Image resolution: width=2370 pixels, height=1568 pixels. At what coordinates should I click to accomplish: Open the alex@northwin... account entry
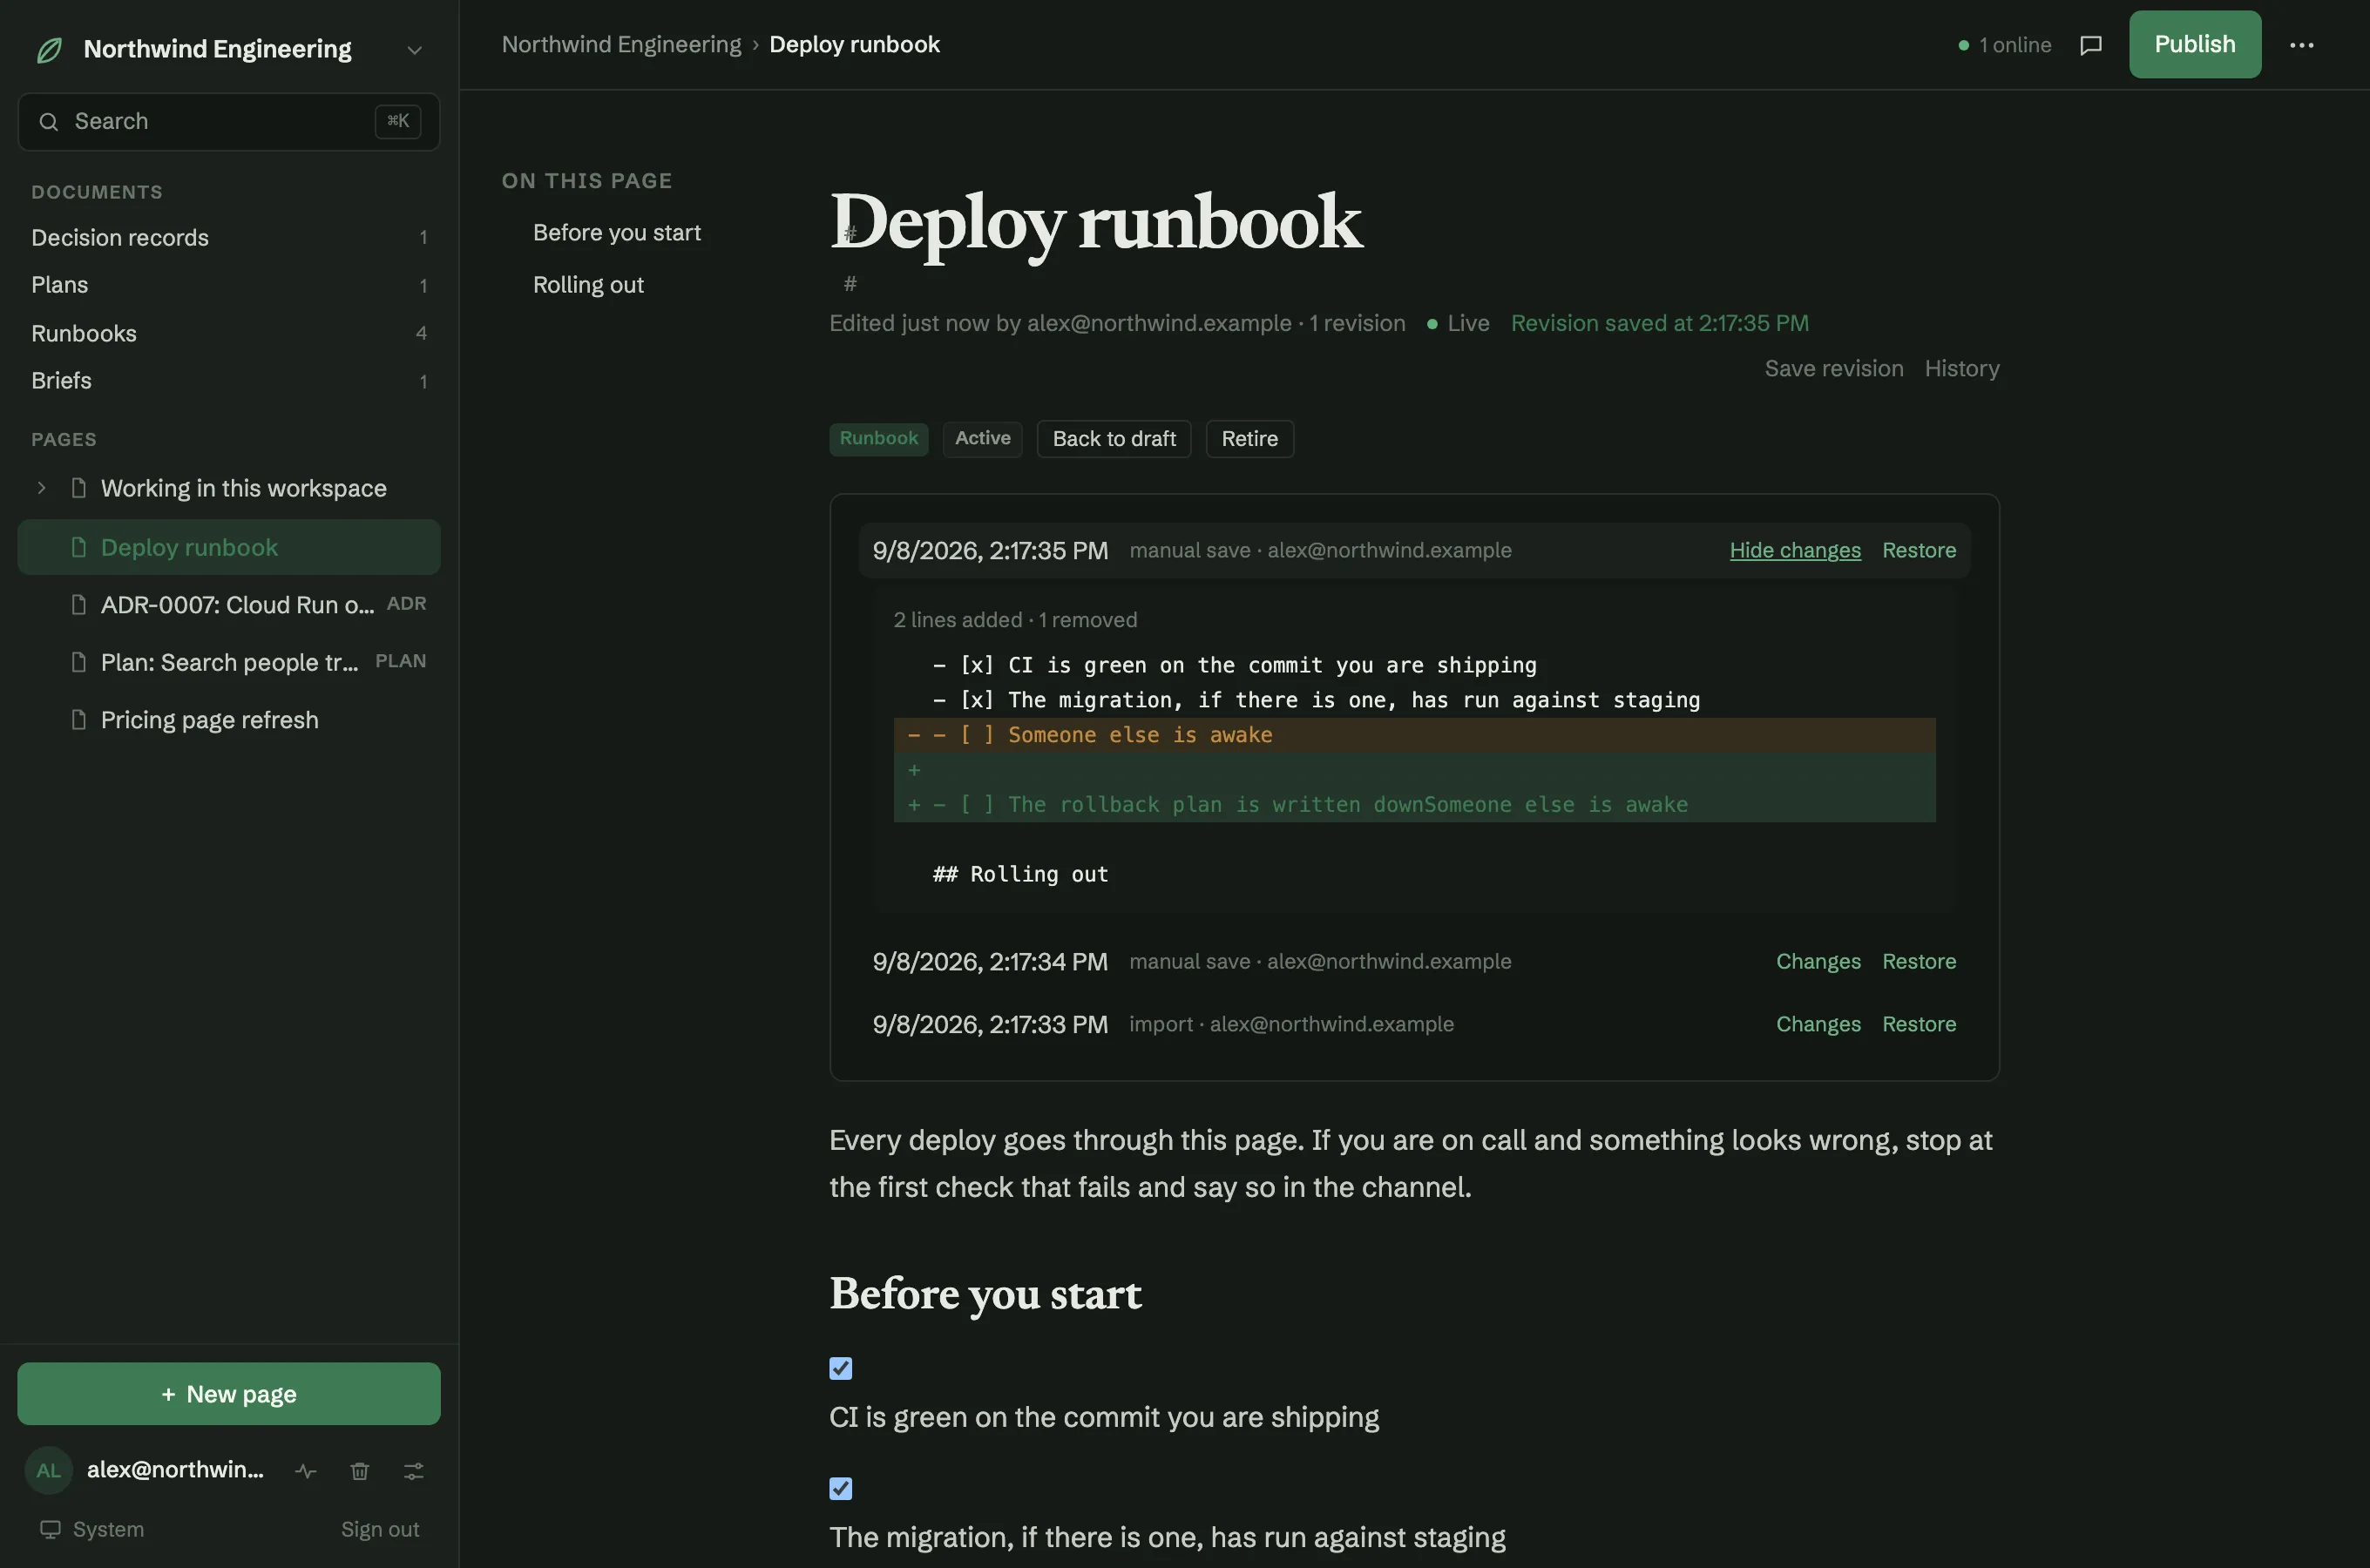pyautogui.click(x=175, y=1469)
